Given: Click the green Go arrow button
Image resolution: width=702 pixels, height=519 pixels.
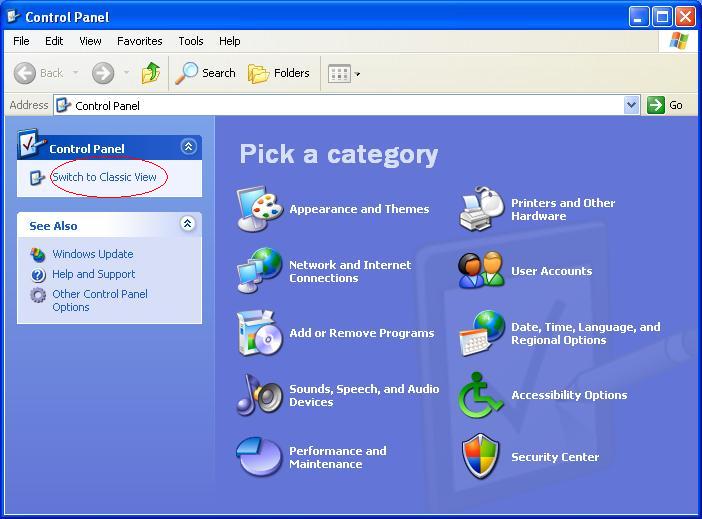Looking at the screenshot, I should (x=656, y=105).
